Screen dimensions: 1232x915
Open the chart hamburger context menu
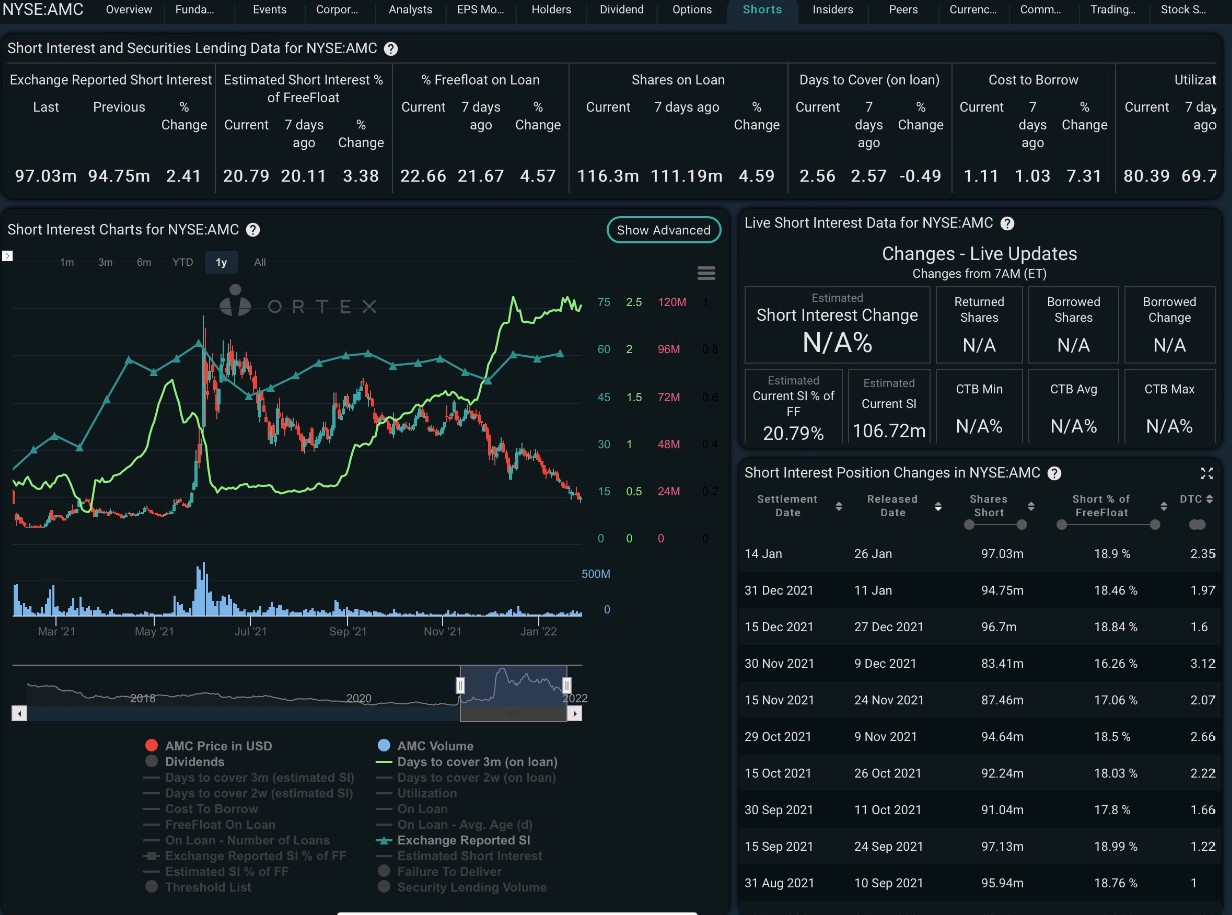point(706,274)
